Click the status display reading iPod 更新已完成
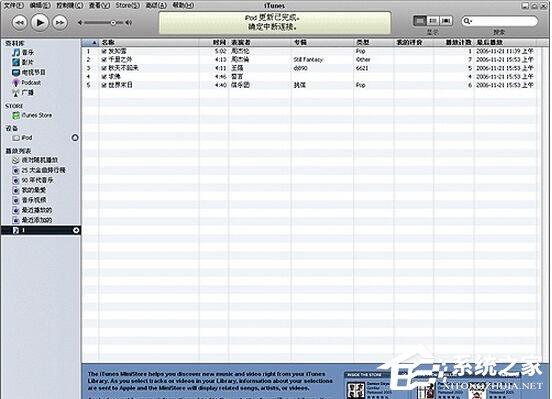 click(x=275, y=22)
